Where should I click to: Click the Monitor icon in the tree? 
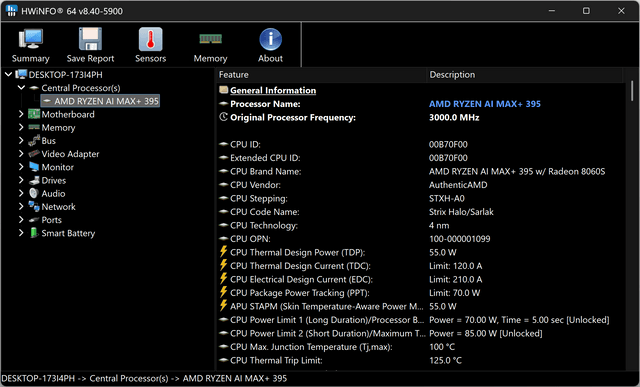34,167
